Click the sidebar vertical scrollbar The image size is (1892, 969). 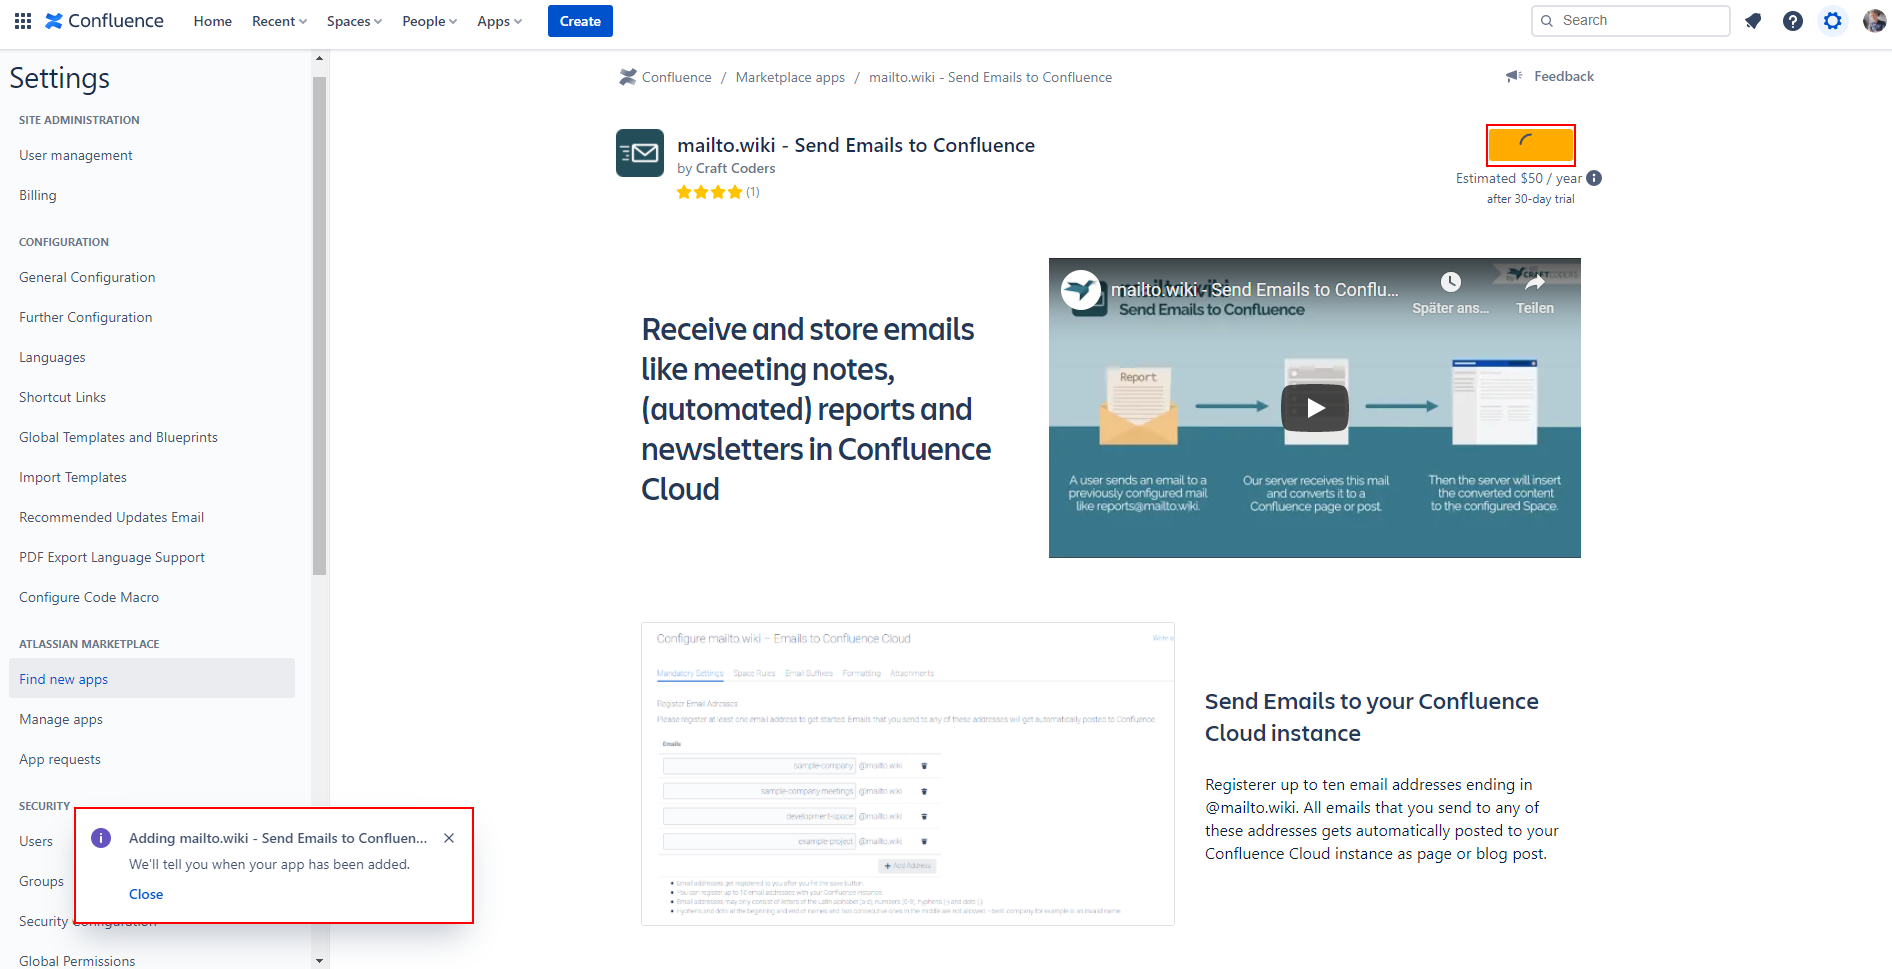[319, 330]
